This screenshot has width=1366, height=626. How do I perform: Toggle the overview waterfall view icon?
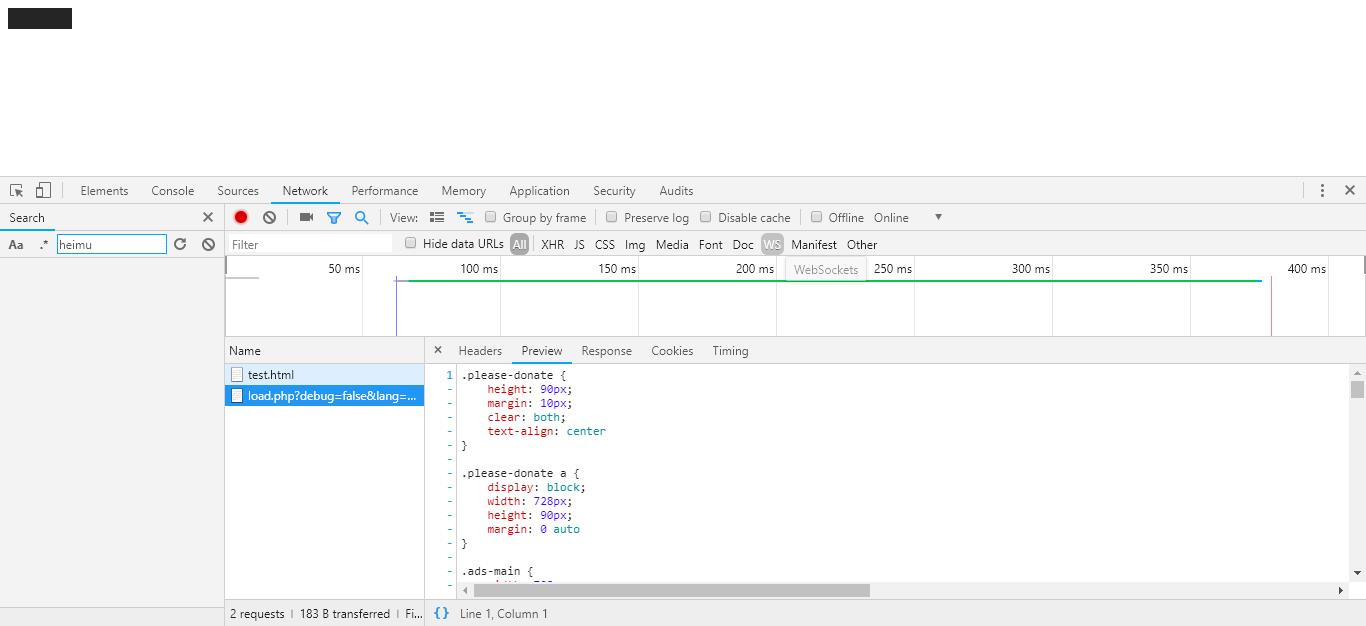coord(465,217)
